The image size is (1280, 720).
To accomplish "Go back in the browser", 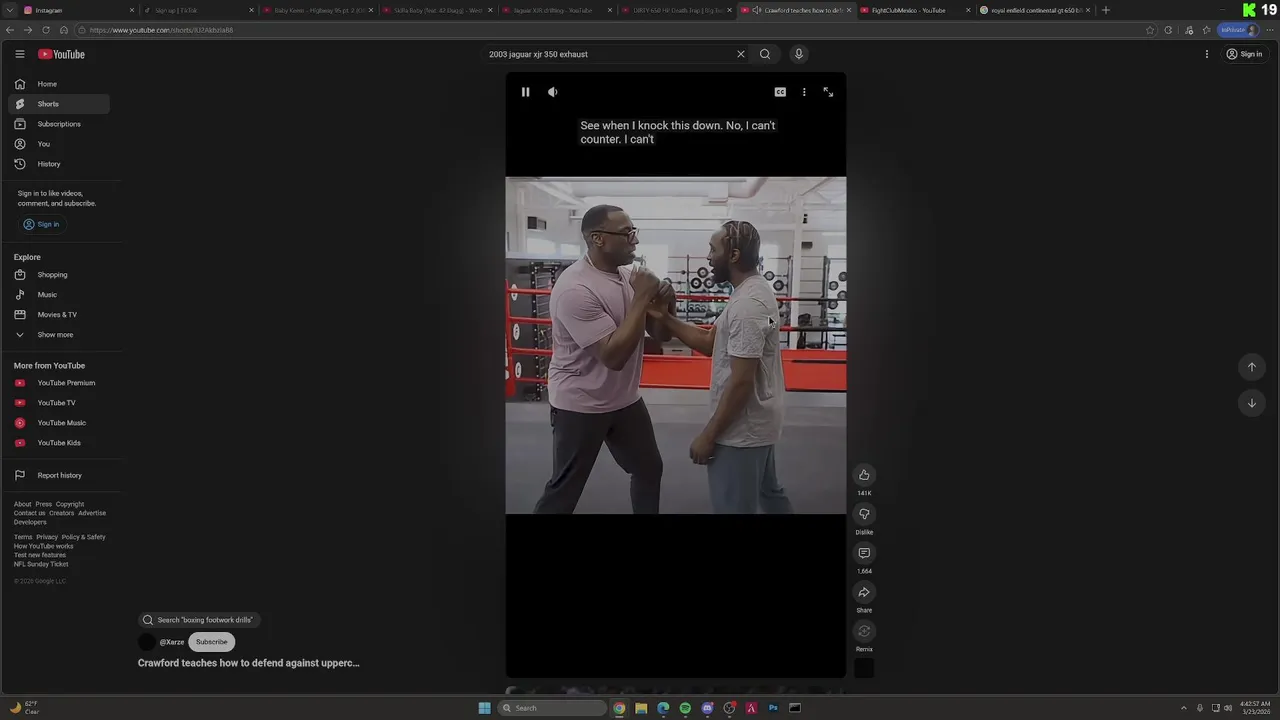I will click(10, 30).
